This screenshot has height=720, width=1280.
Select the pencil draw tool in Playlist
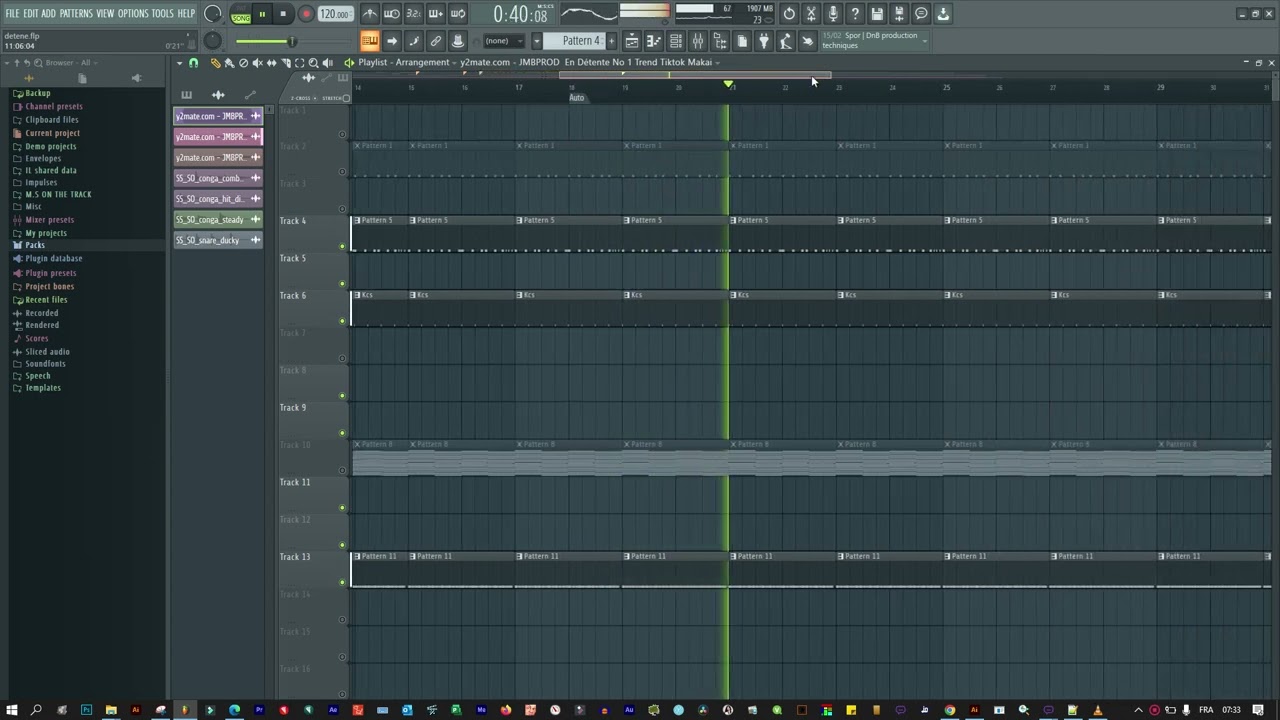215,63
